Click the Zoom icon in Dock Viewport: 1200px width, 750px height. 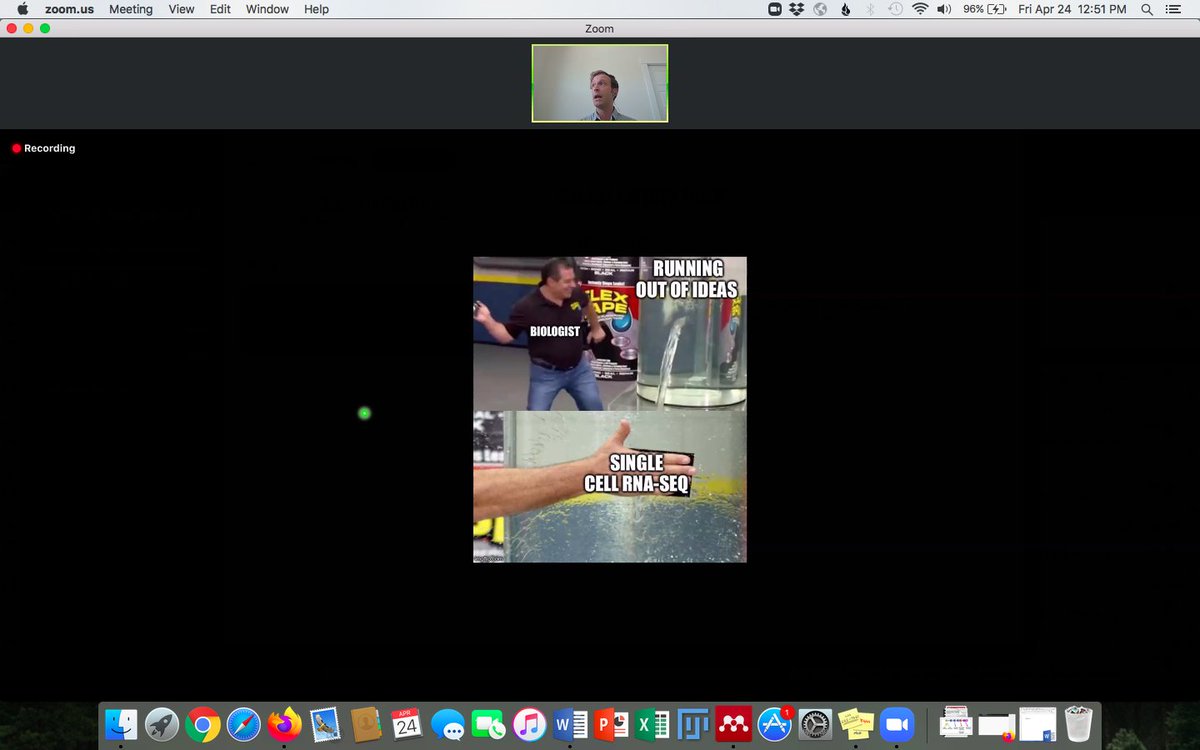pyautogui.click(x=898, y=723)
